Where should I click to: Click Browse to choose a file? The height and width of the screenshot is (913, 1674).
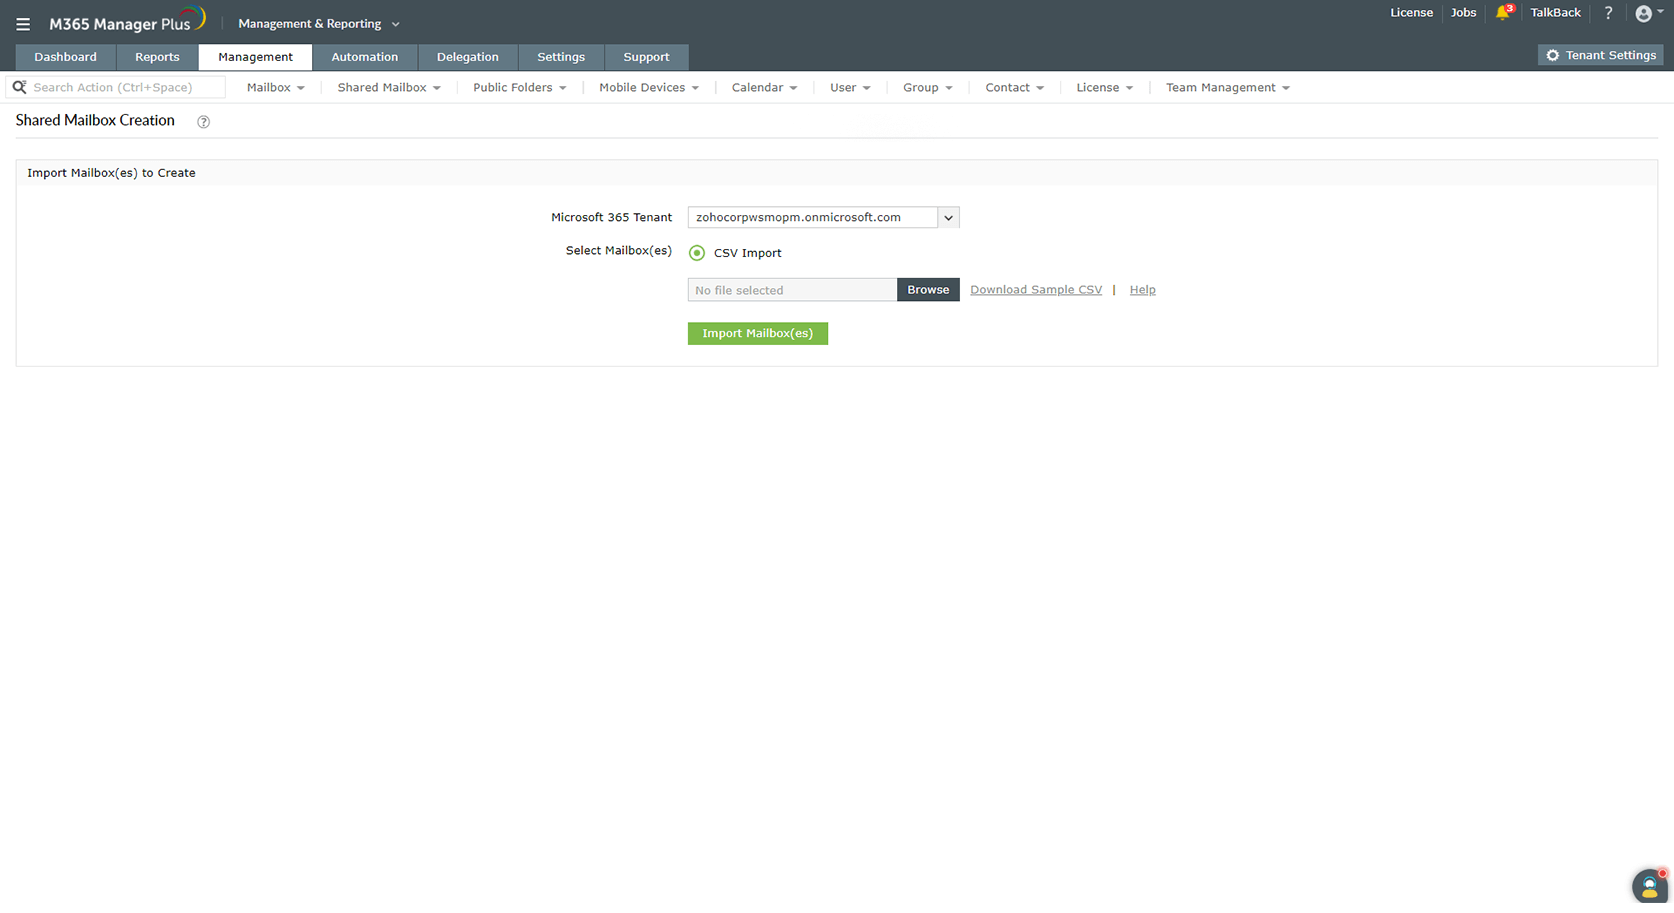point(927,289)
